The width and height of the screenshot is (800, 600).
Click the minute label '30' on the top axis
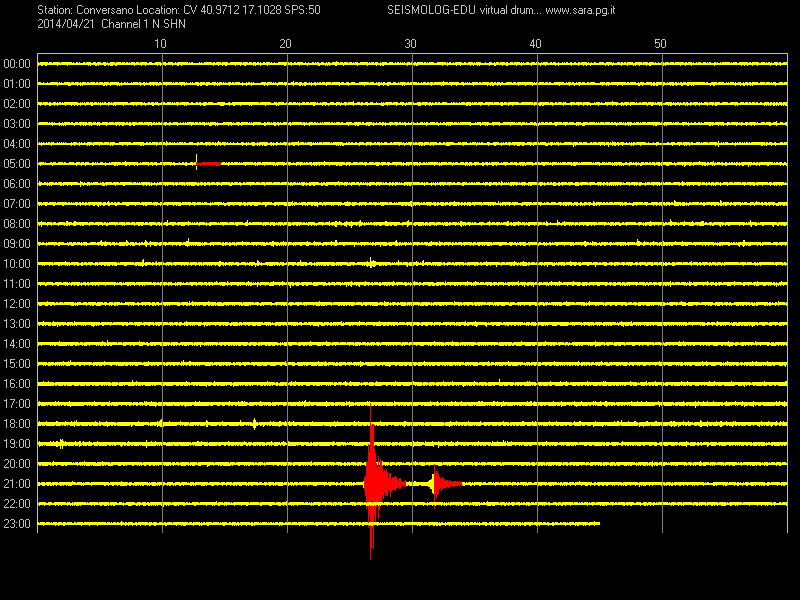[x=410, y=44]
